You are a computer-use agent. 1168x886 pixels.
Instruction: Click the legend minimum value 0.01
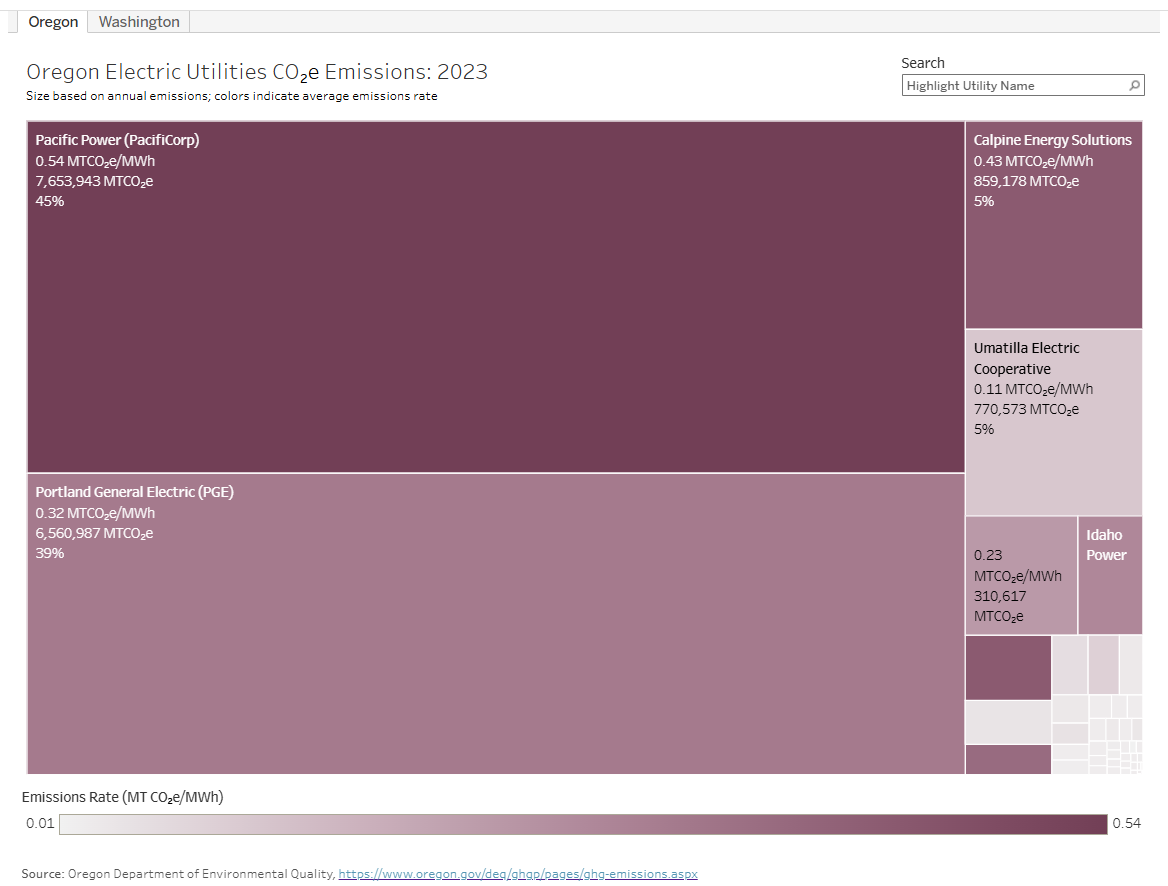(40, 823)
